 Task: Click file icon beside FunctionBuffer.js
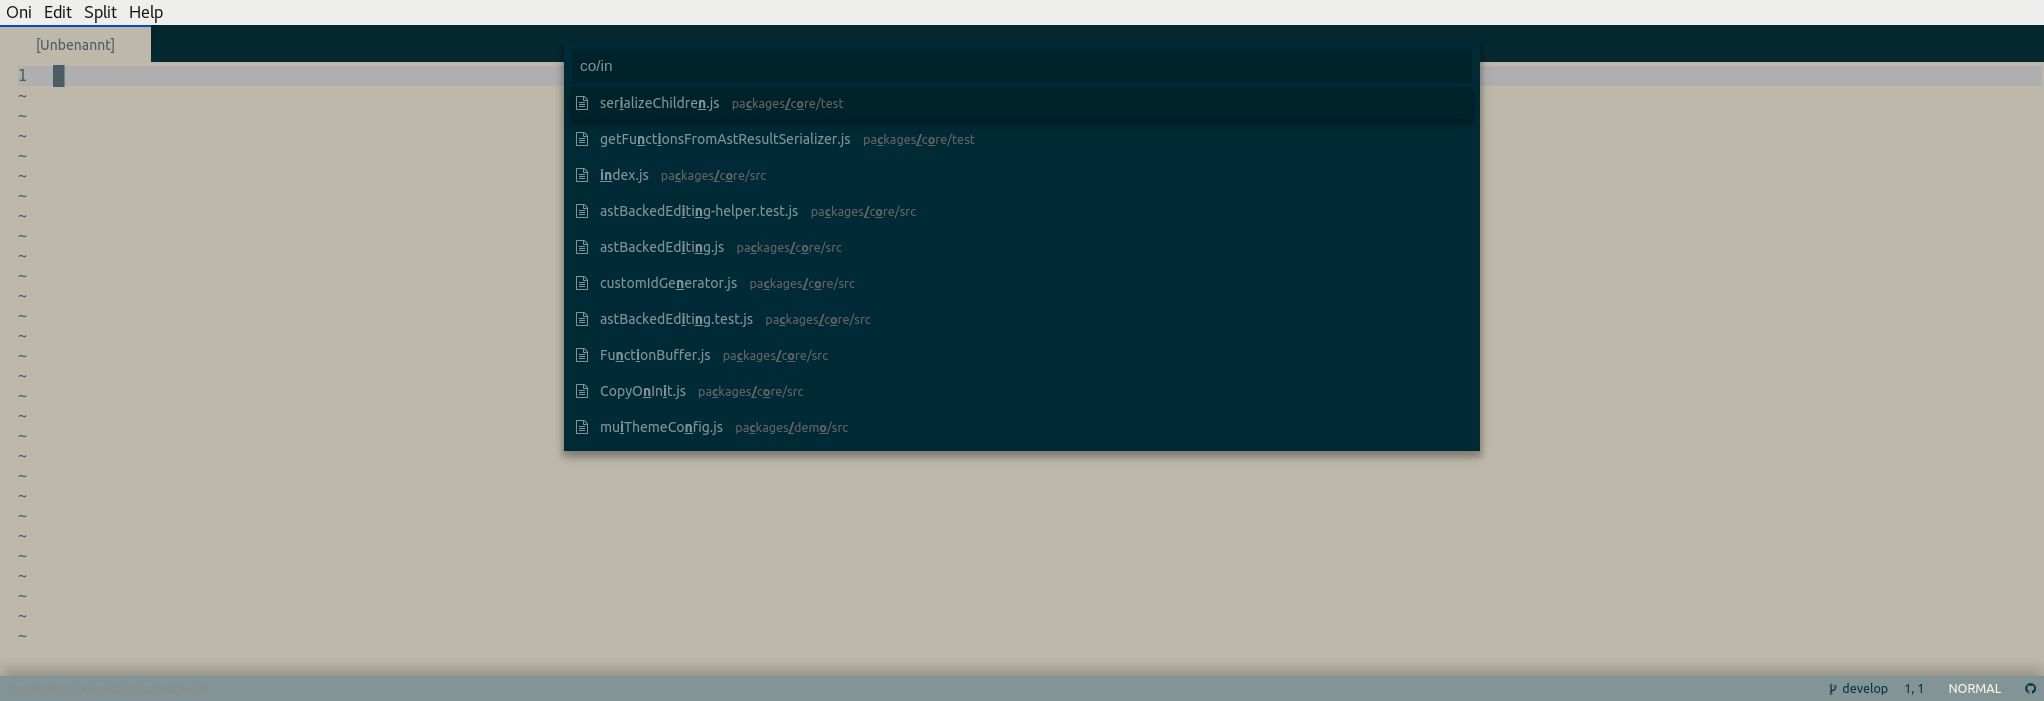pyautogui.click(x=582, y=355)
